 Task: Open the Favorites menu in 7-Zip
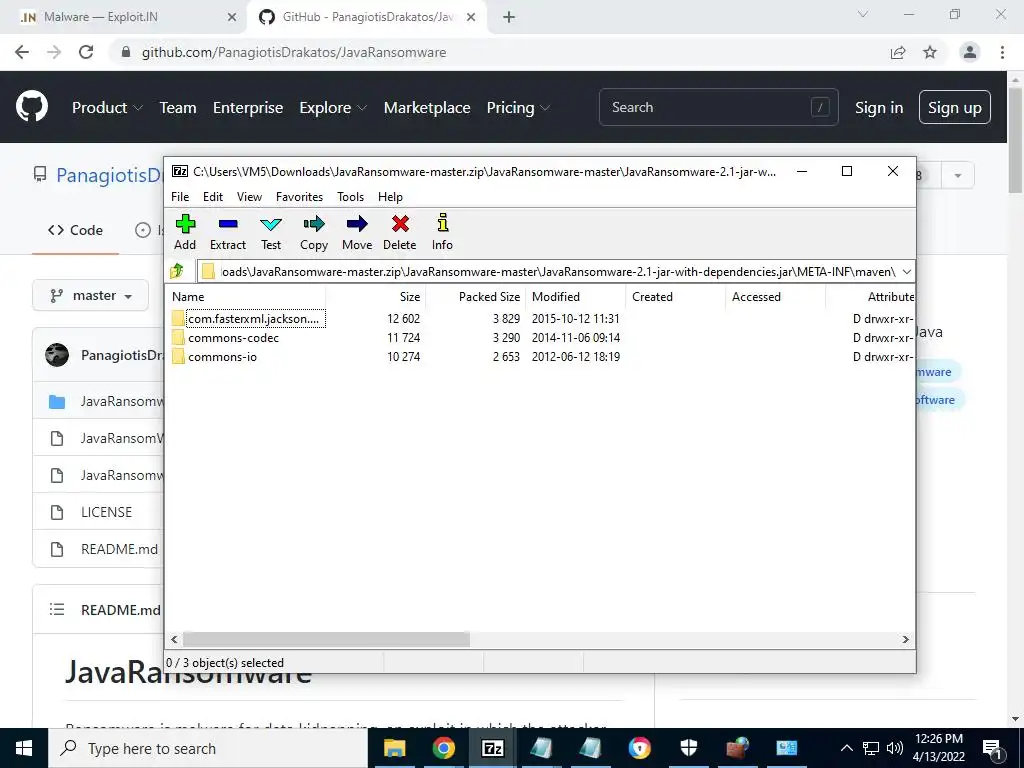(299, 197)
